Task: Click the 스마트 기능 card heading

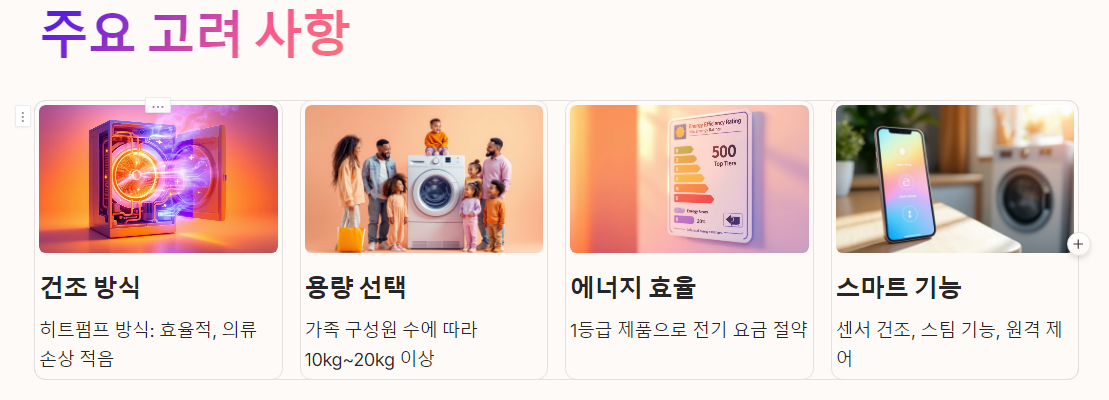Action: [x=898, y=288]
